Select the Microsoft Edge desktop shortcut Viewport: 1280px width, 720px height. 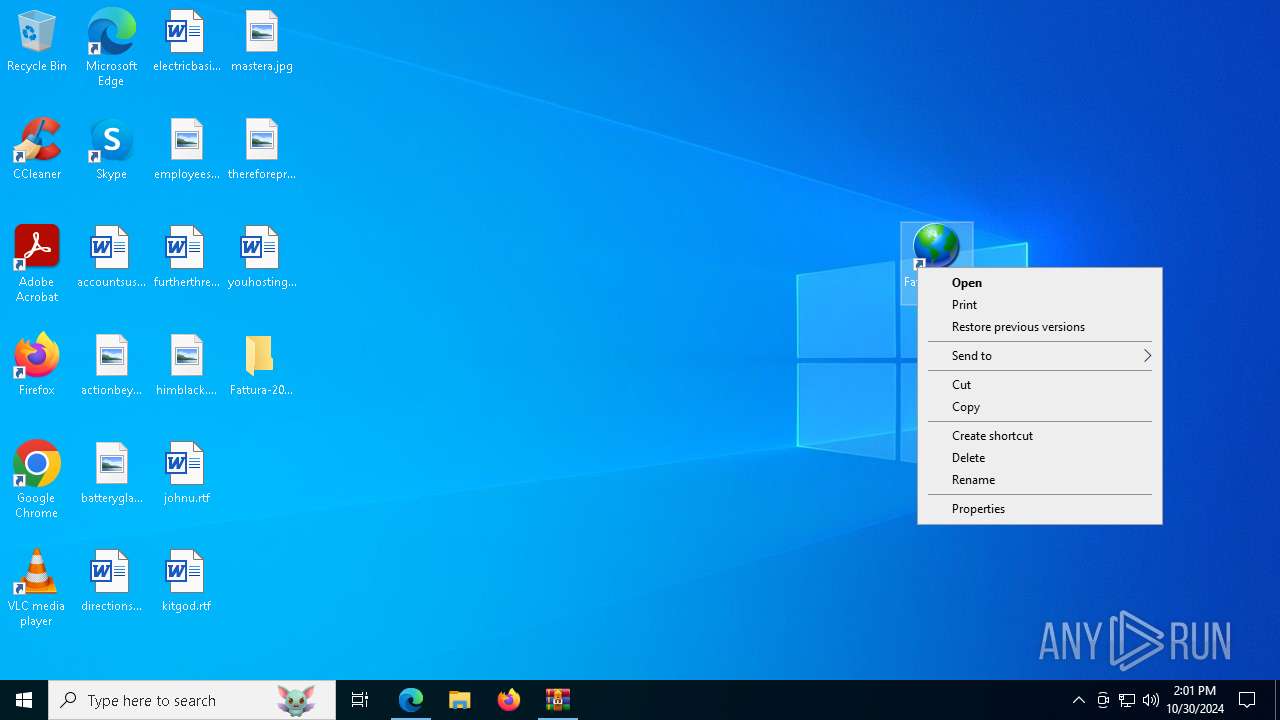[x=111, y=48]
